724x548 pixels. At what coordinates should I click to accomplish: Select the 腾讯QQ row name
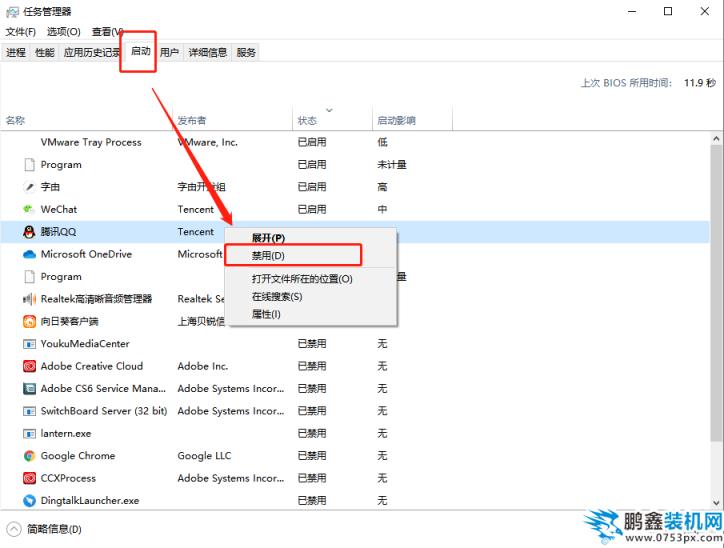[58, 231]
